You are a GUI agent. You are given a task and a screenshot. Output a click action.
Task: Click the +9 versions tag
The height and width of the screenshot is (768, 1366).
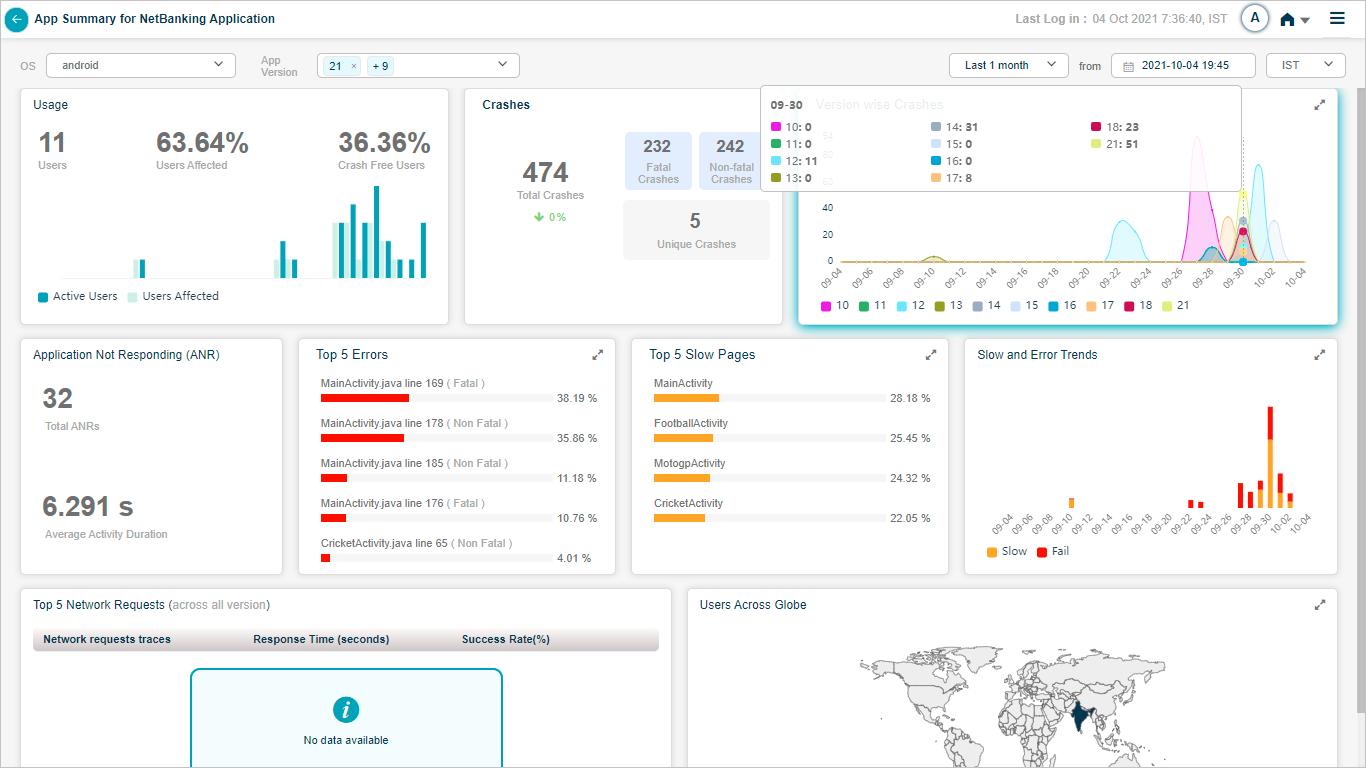point(381,66)
